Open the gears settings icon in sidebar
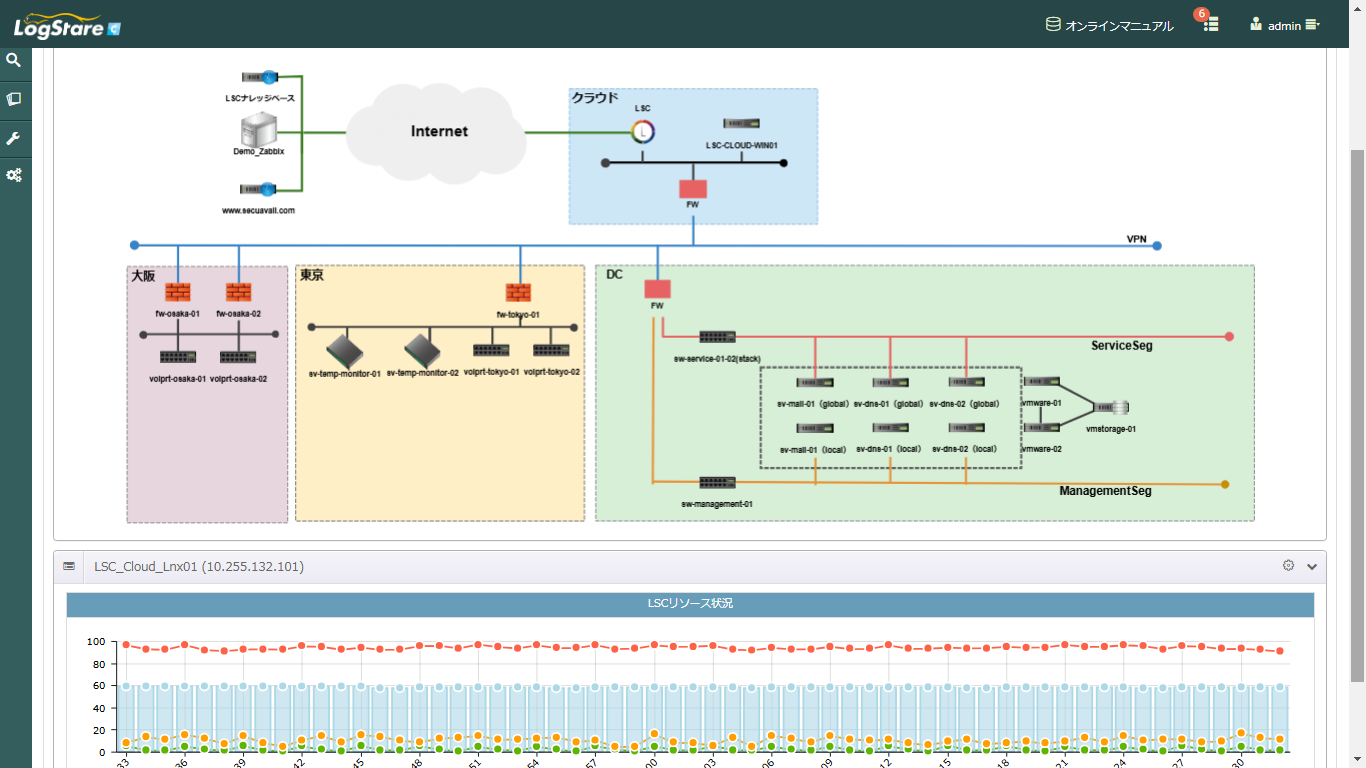This screenshot has width=1366, height=768. click(x=14, y=175)
